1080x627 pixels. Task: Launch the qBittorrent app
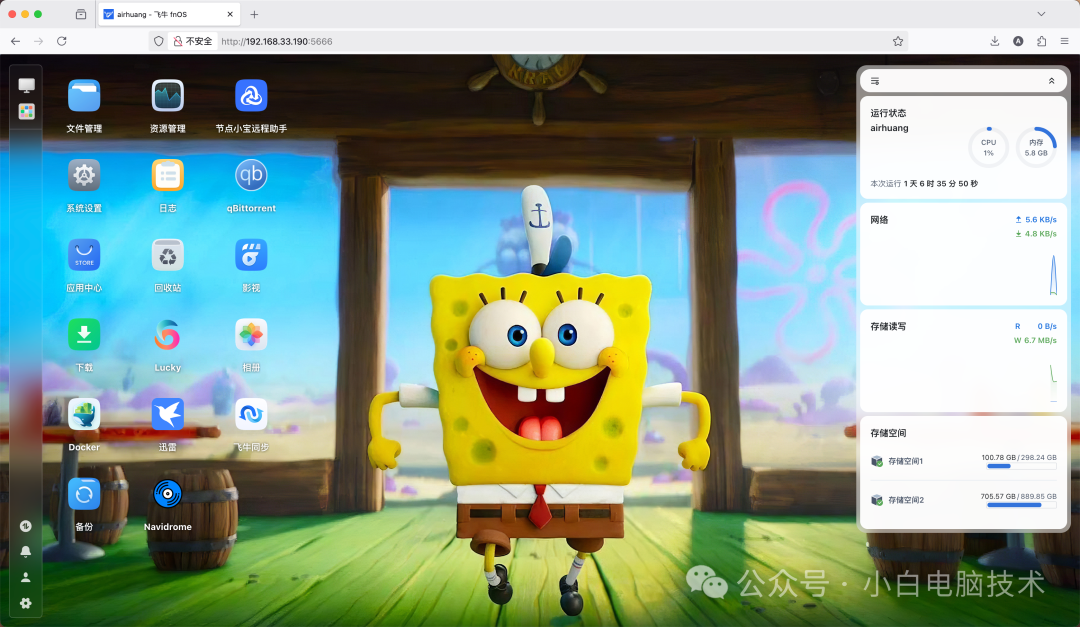point(251,176)
